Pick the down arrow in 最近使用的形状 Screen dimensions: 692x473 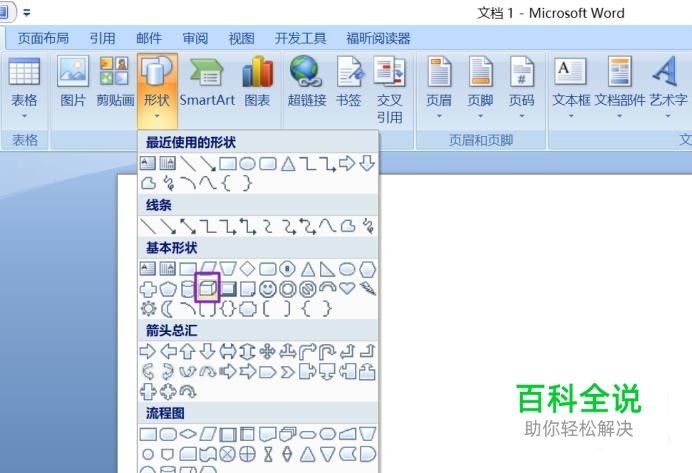point(367,163)
